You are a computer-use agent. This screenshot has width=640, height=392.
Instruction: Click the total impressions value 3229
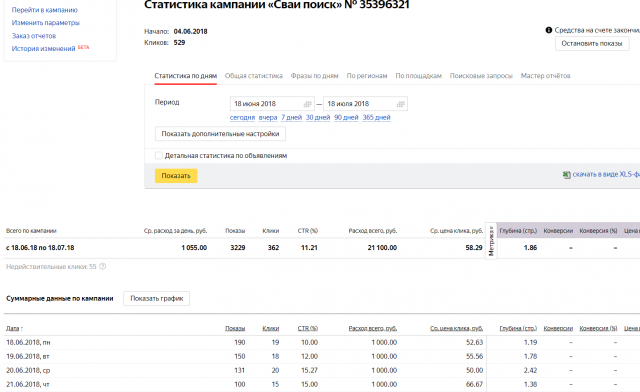[x=238, y=248]
